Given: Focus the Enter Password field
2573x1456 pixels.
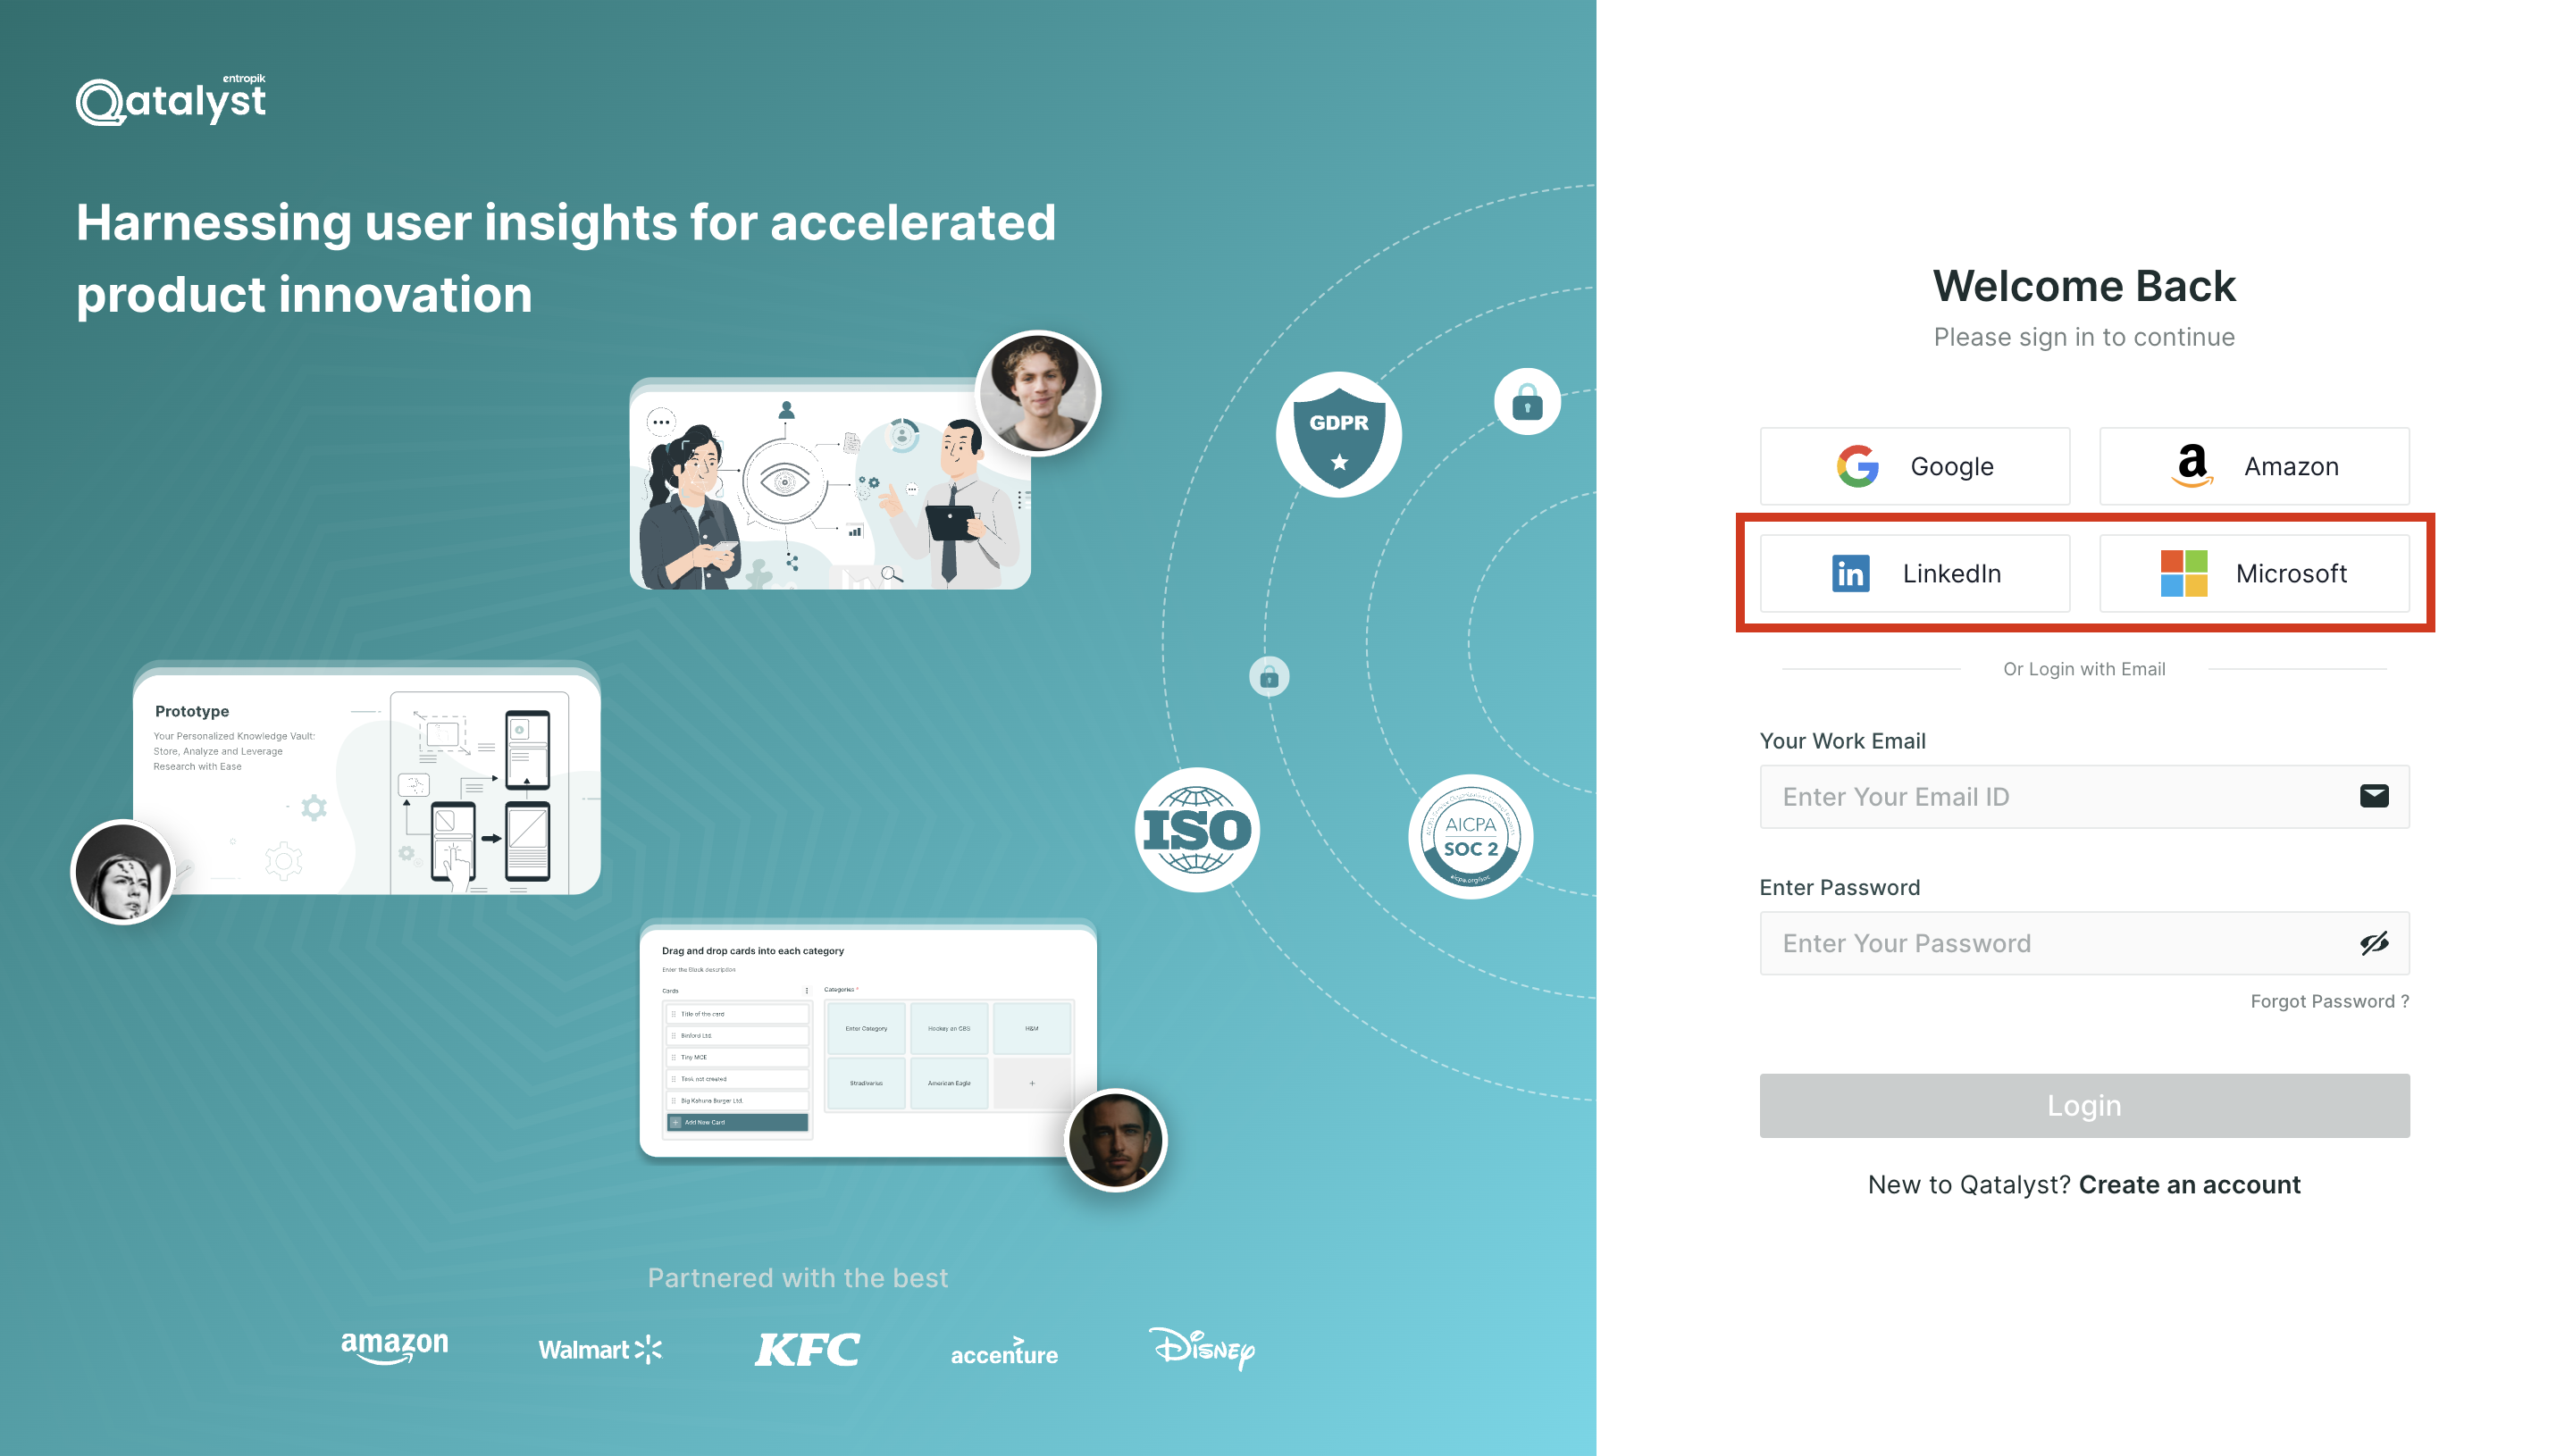Looking at the screenshot, I should pyautogui.click(x=2084, y=942).
